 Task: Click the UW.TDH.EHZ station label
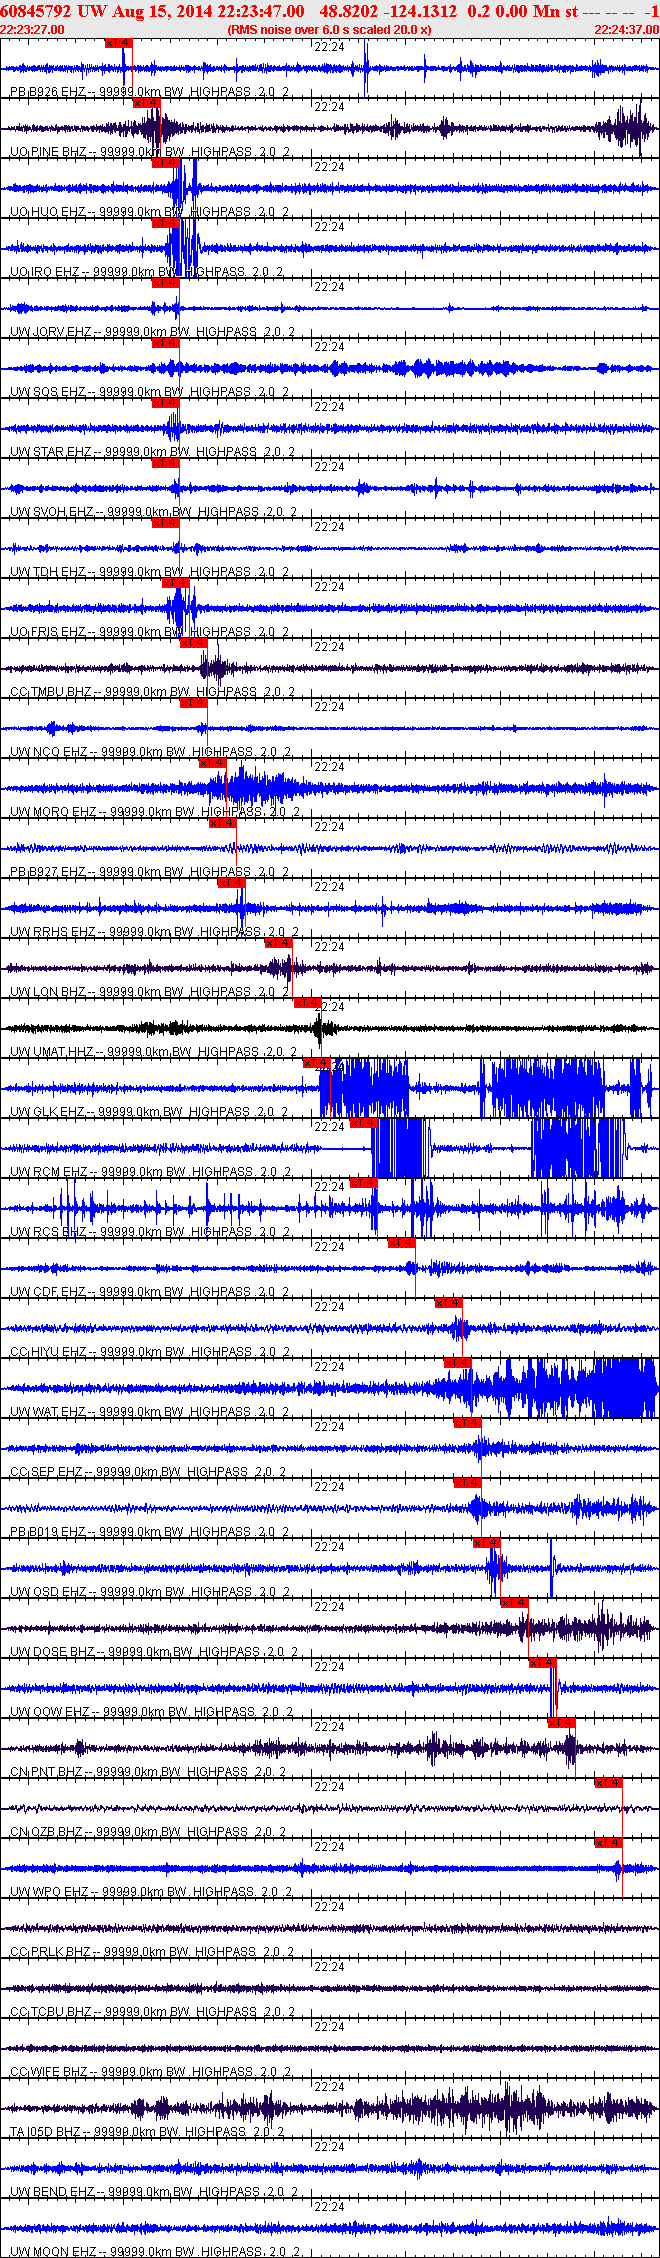coord(150,572)
